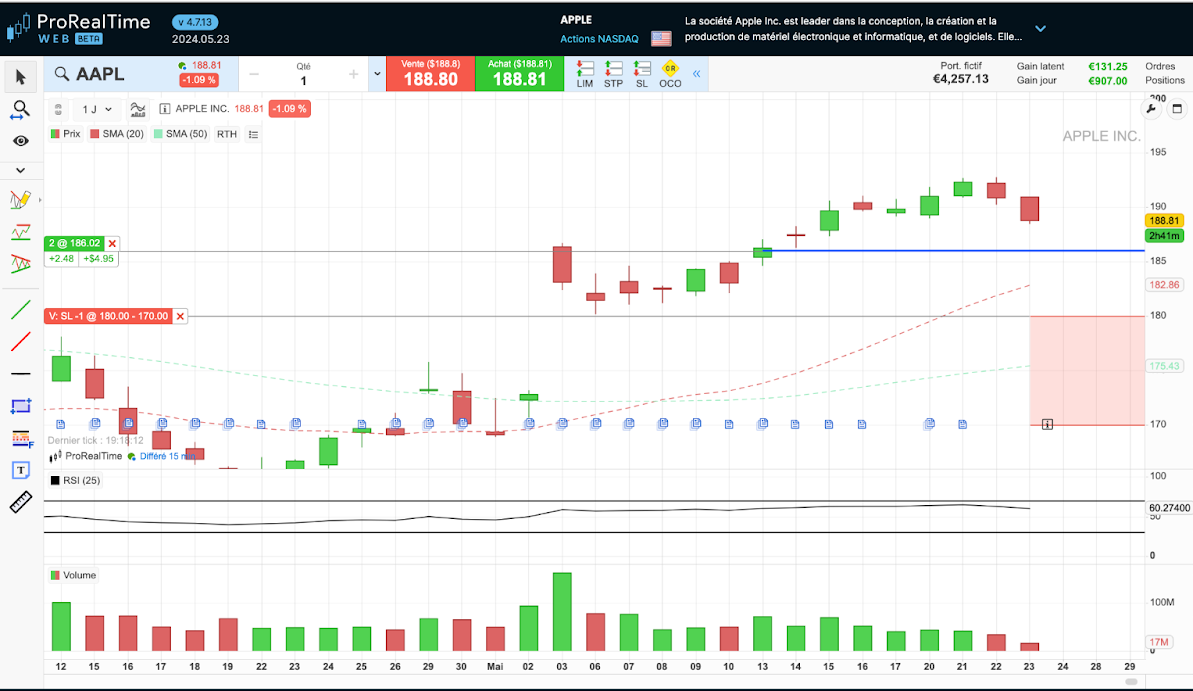This screenshot has width=1193, height=691.
Task: Click the SMA 175.43 axis label
Action: point(1164,366)
